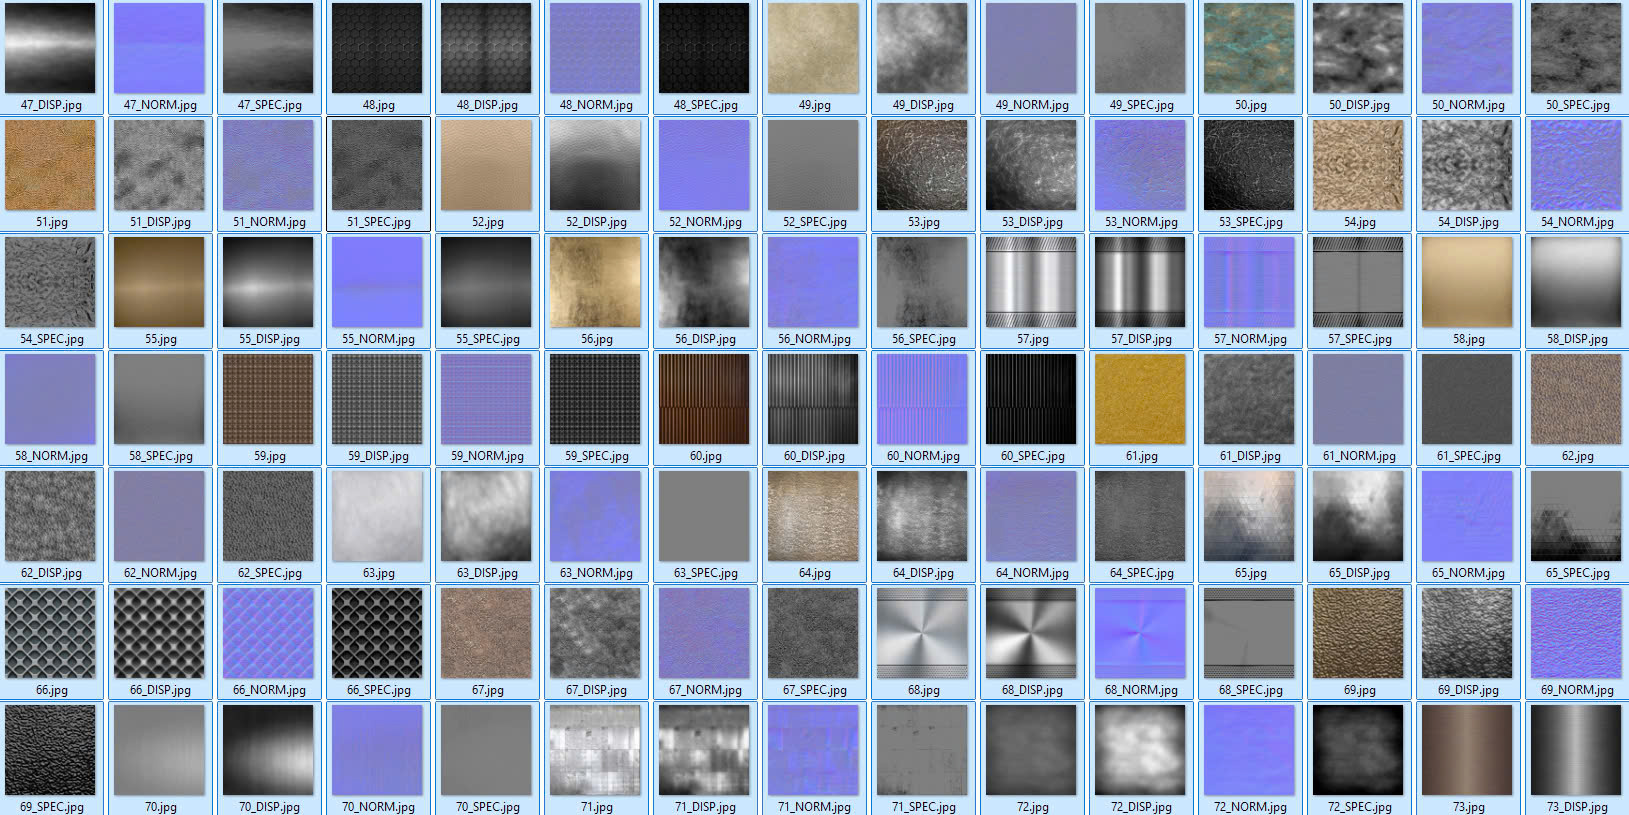Viewport: 1629px width, 815px height.
Task: Select the 70_DISP.jpg file
Action: tap(268, 750)
